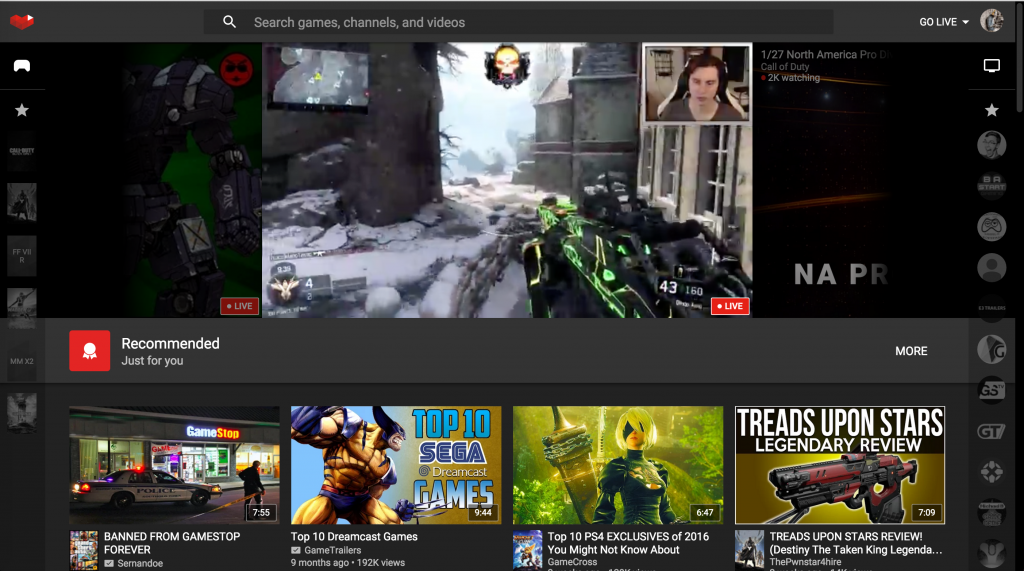Screen dimensions: 1024x571
Task: Click GameCross channel avatar beside the video
Action: pos(527,550)
